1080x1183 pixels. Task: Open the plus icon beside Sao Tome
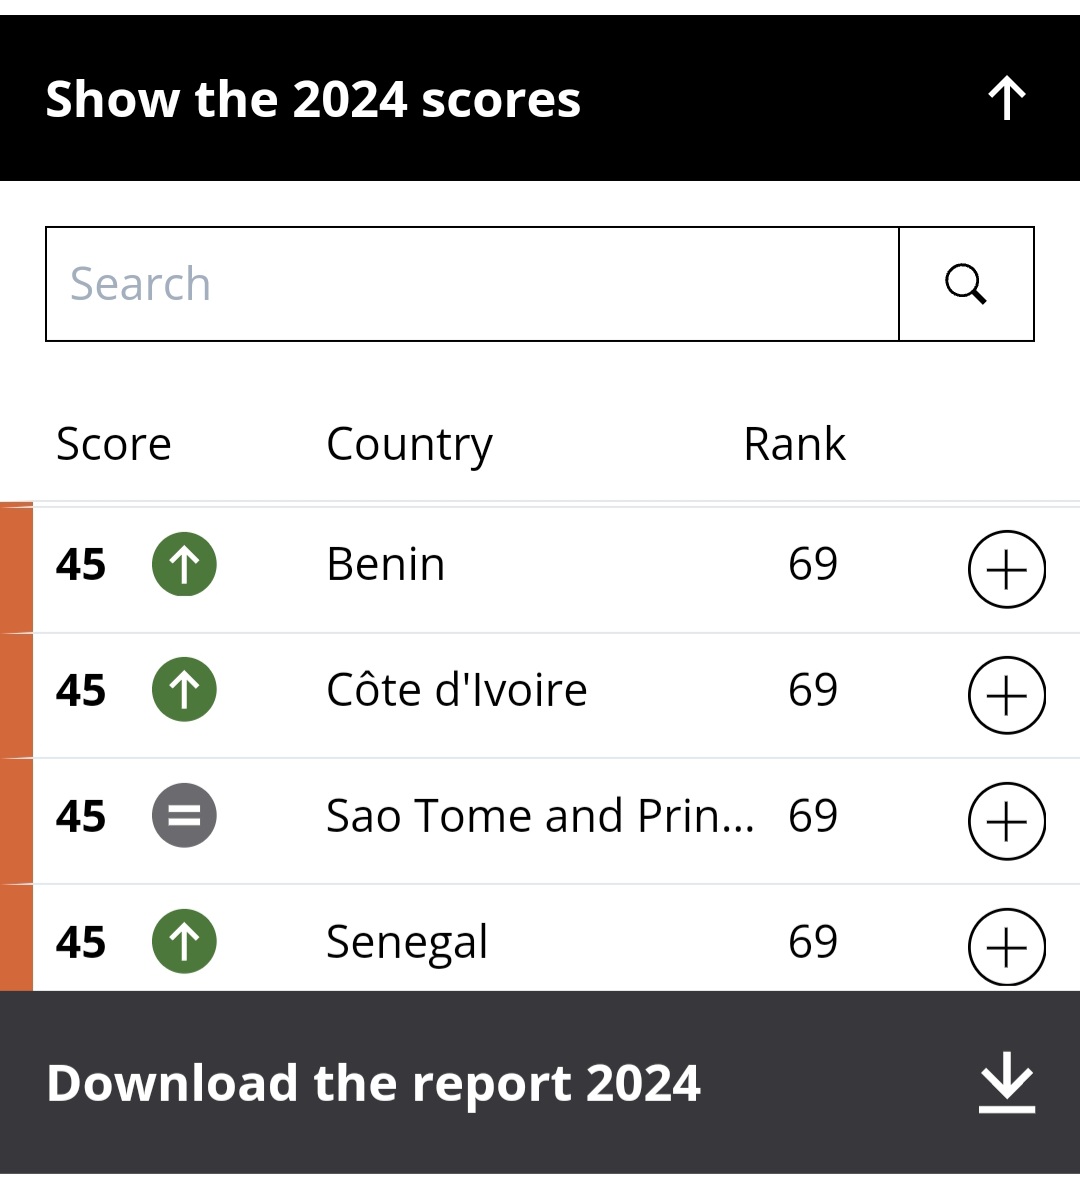pyautogui.click(x=1007, y=821)
